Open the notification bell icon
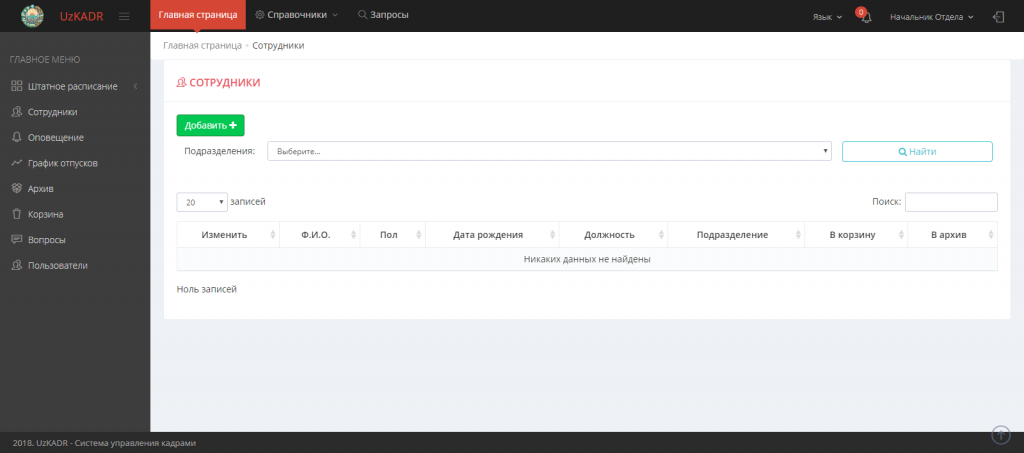The height and width of the screenshot is (453, 1024). point(866,17)
